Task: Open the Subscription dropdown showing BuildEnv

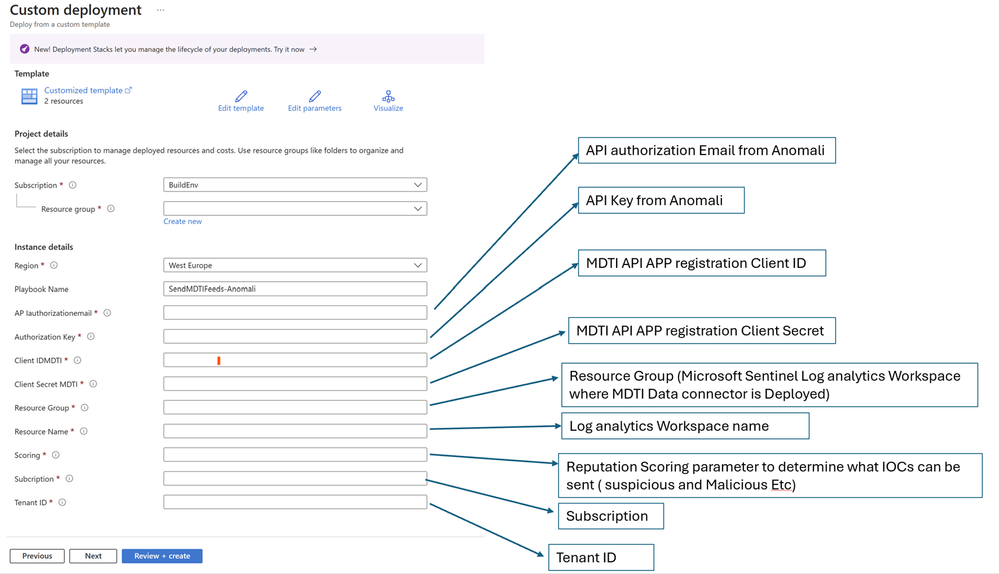Action: 295,185
